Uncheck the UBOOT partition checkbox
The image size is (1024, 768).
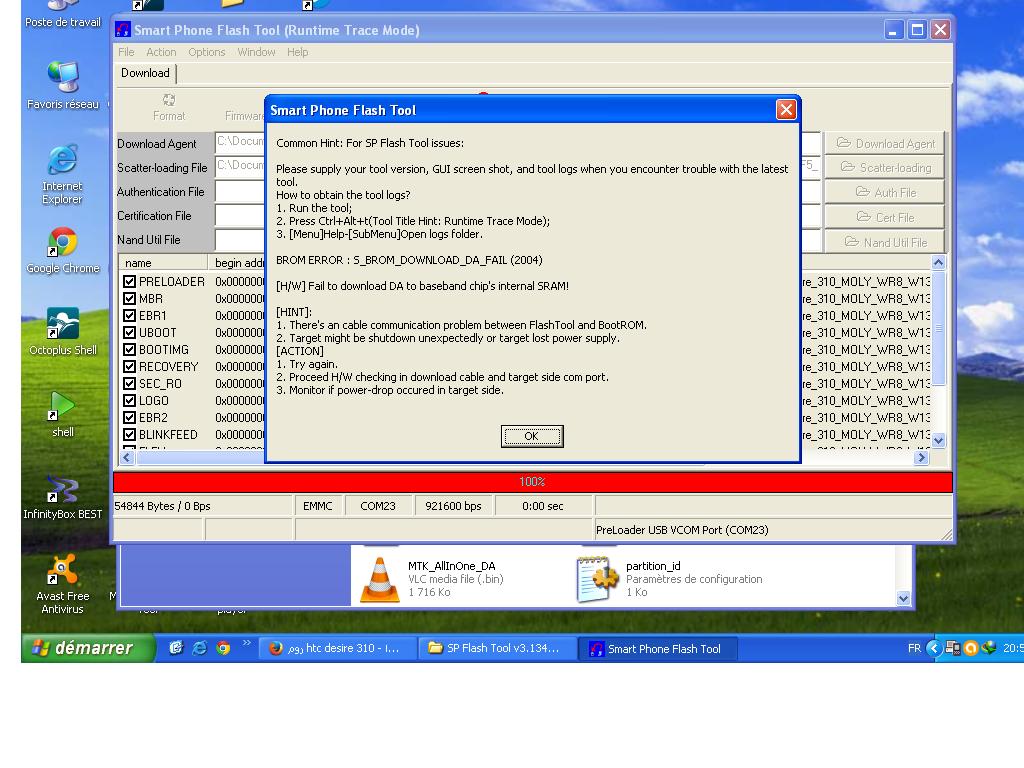pyautogui.click(x=129, y=332)
